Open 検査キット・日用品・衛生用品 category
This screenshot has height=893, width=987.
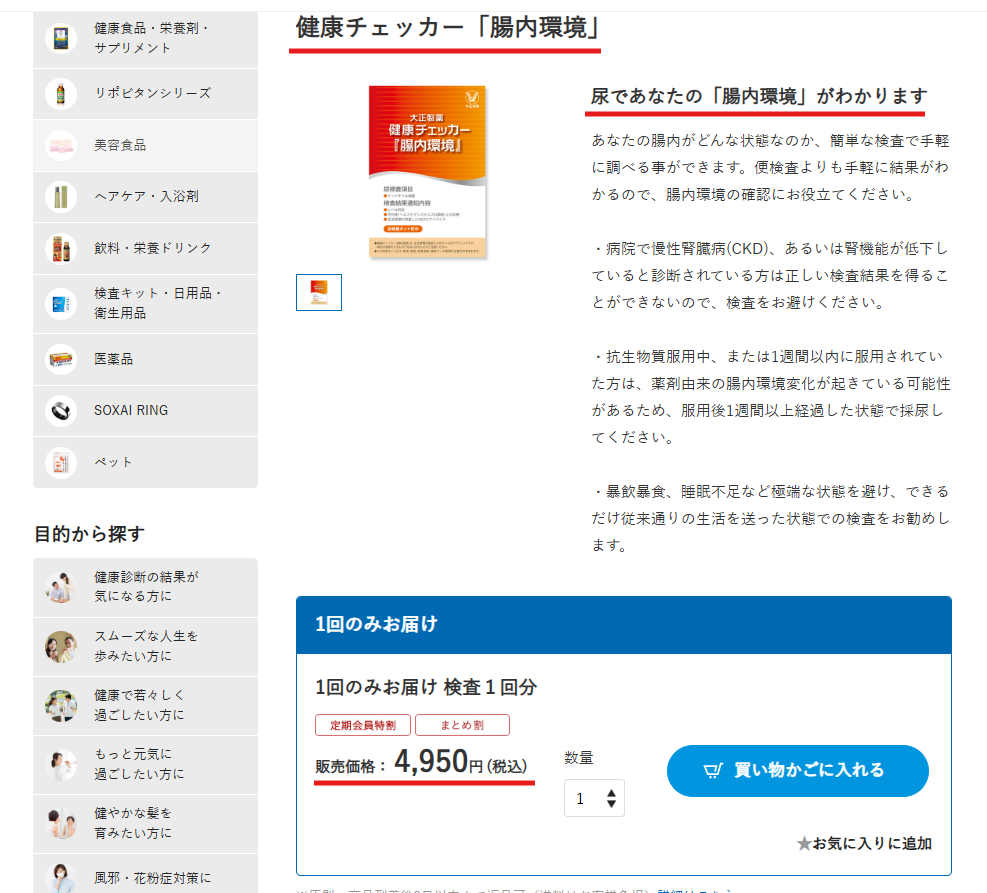145,304
